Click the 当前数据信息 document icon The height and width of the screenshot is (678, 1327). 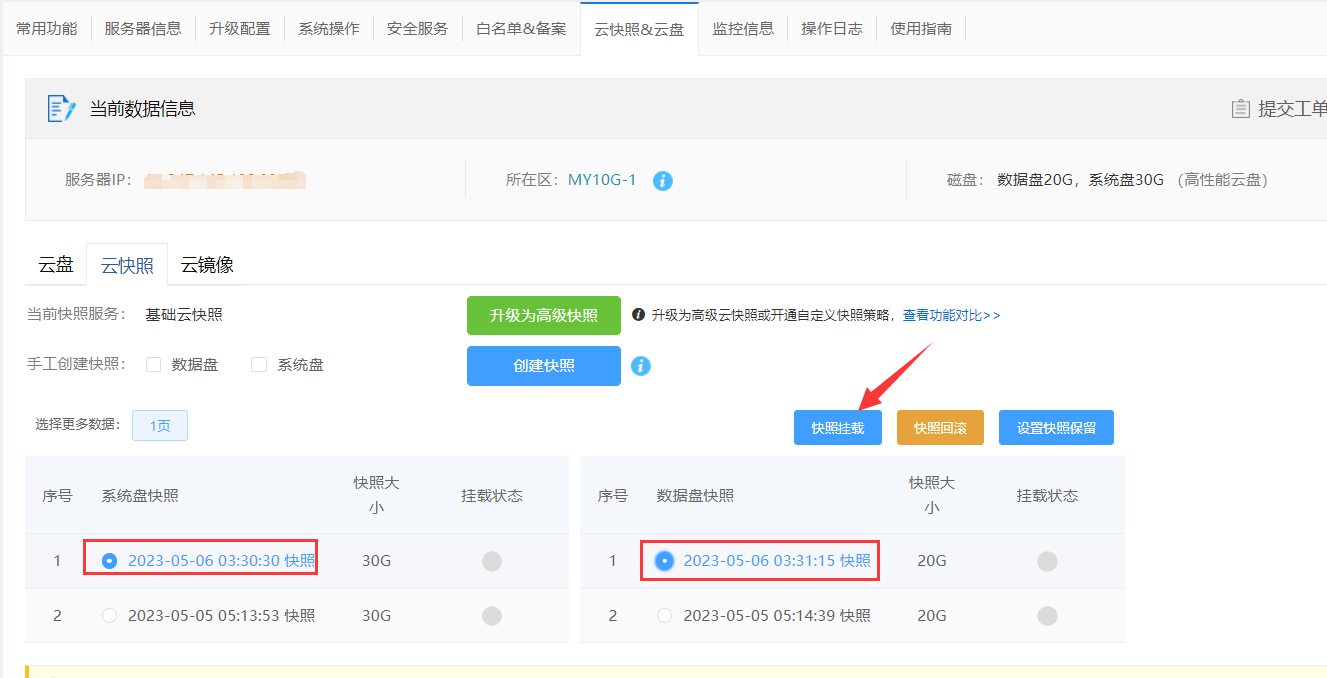pyautogui.click(x=62, y=109)
